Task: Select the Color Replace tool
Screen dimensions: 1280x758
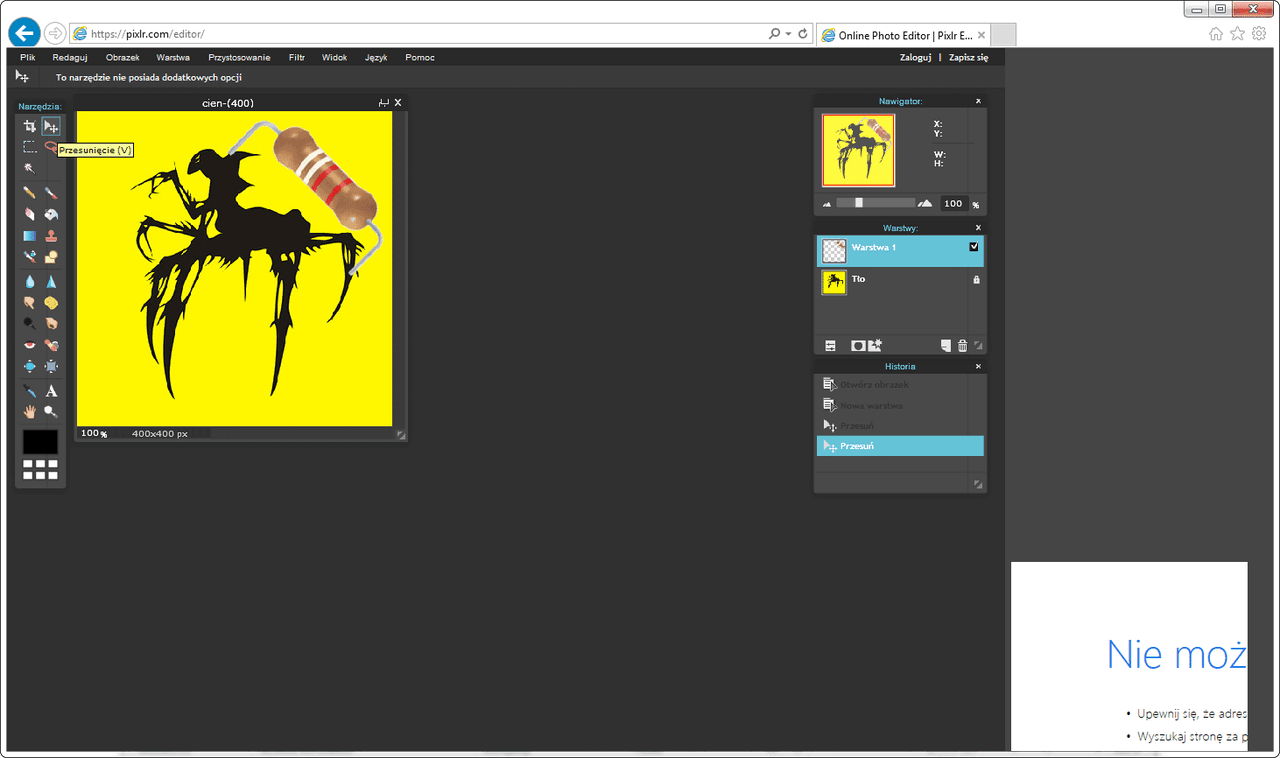Action: pyautogui.click(x=30, y=257)
